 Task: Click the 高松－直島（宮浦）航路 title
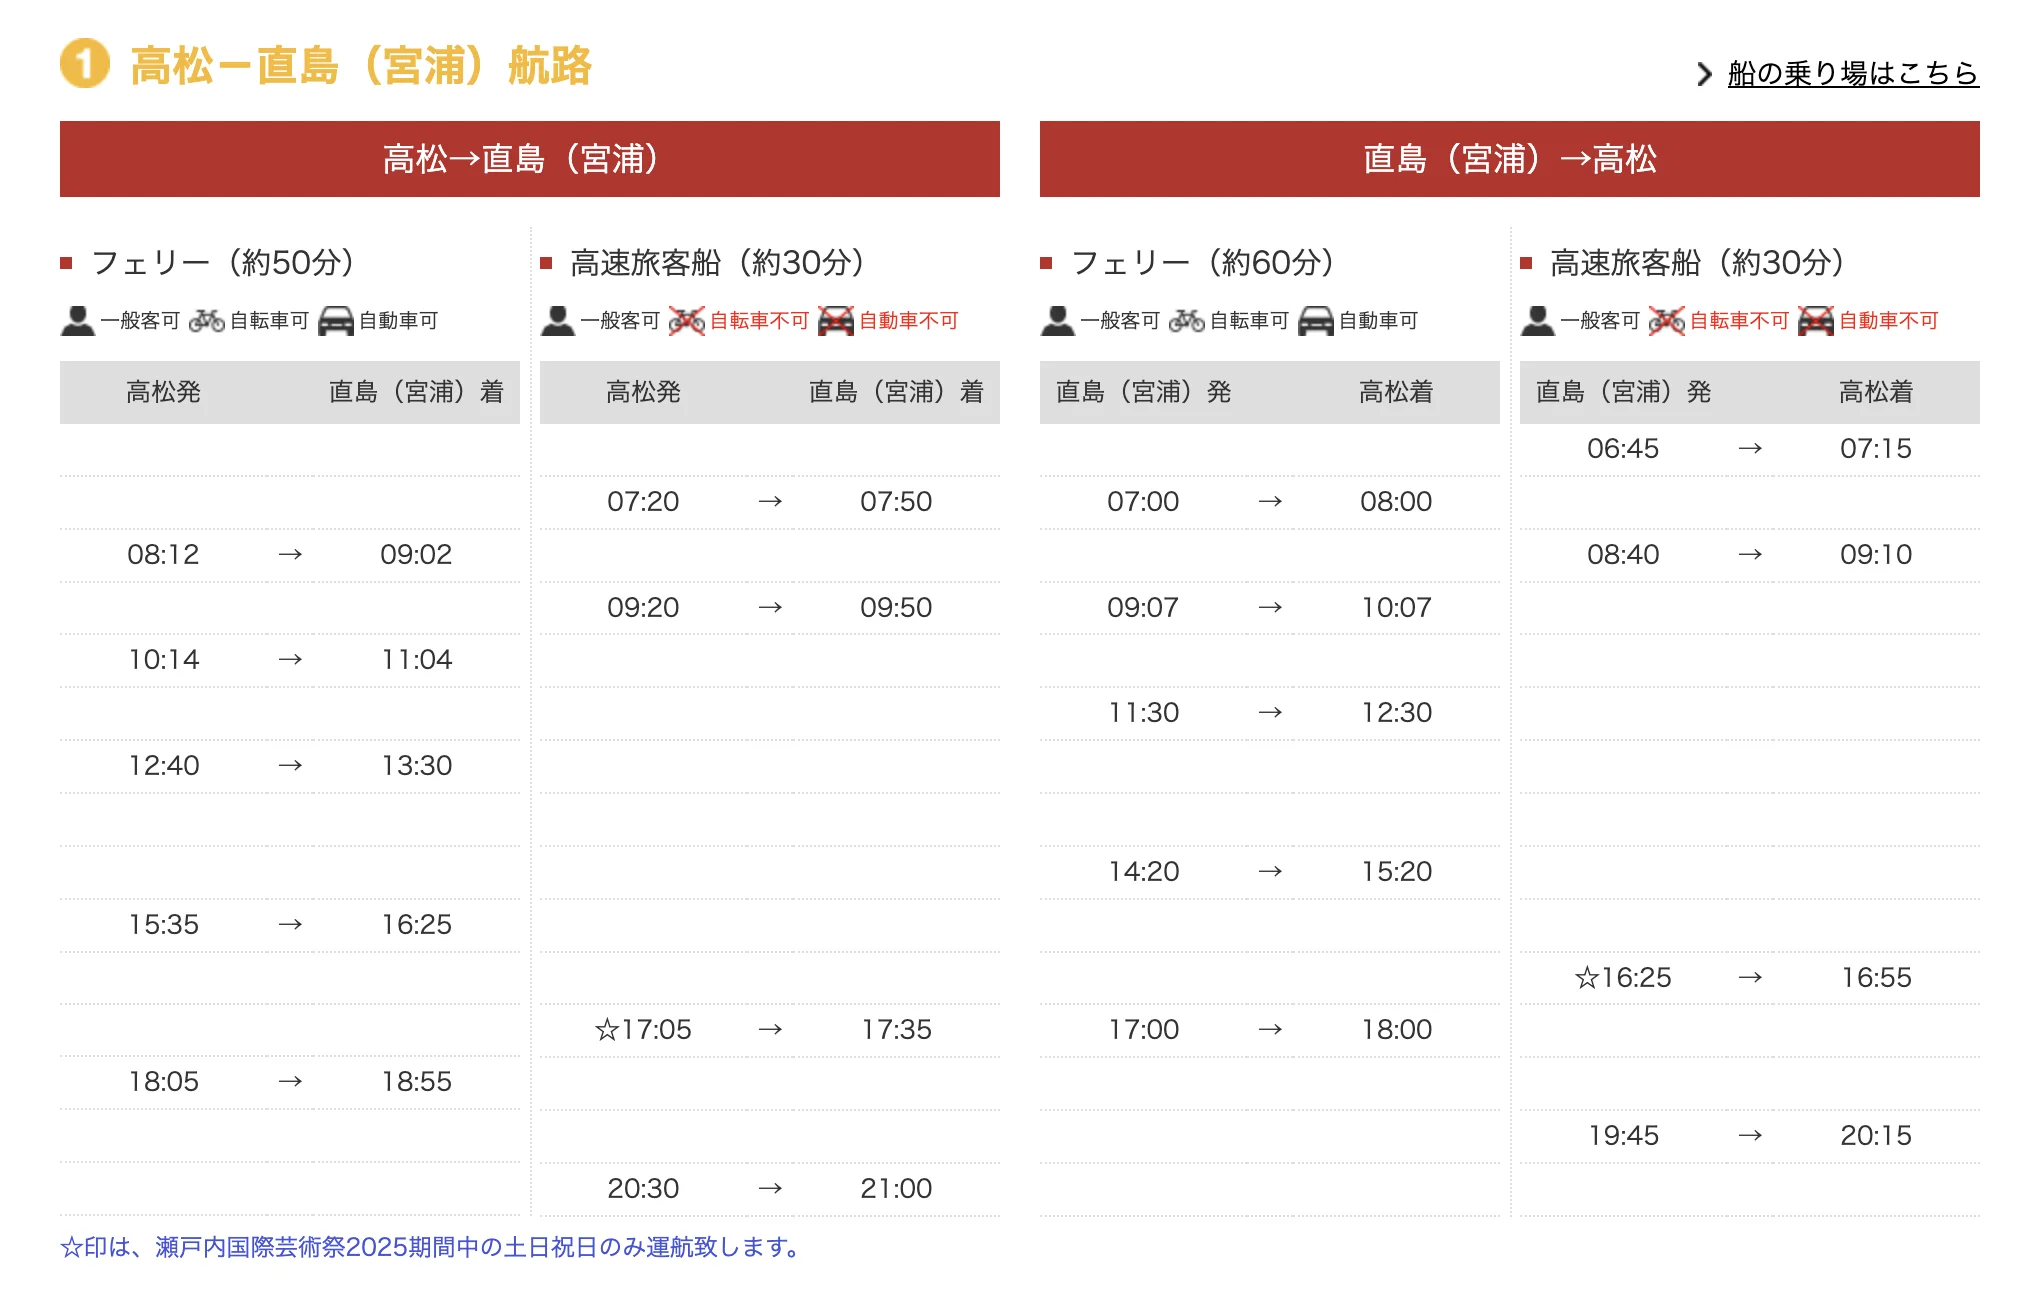[361, 65]
